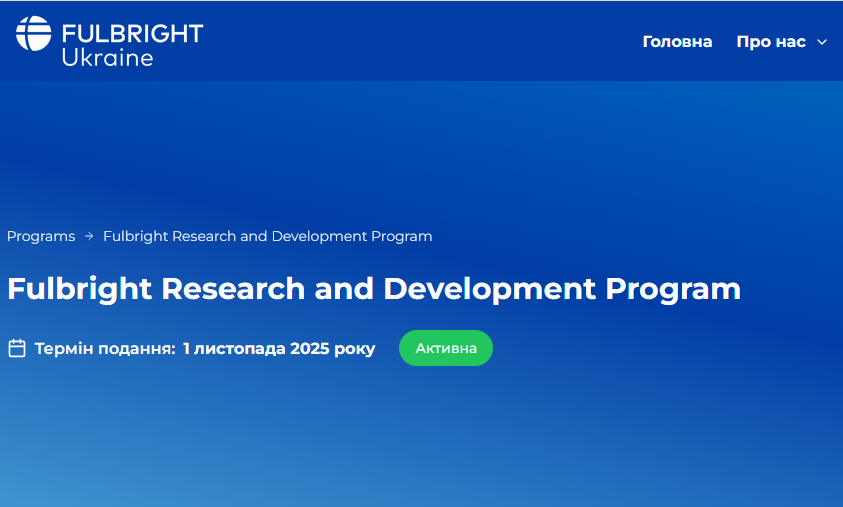Click the date 1 листопада 2025 року
The width and height of the screenshot is (843, 507).
pos(279,349)
